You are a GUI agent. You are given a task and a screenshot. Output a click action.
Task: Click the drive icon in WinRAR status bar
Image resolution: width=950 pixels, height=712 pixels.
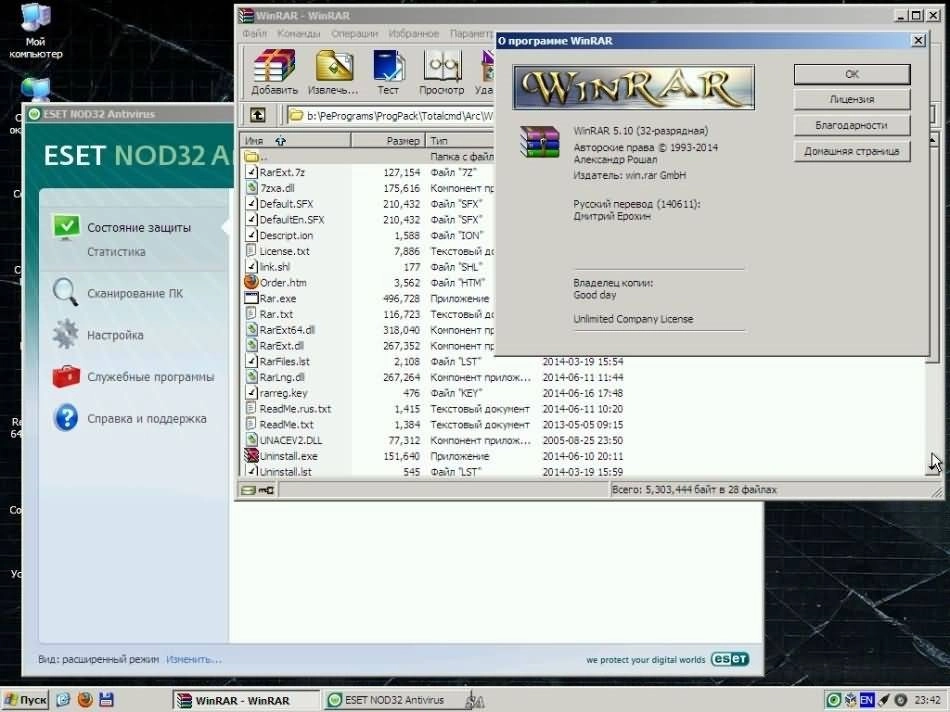248,490
